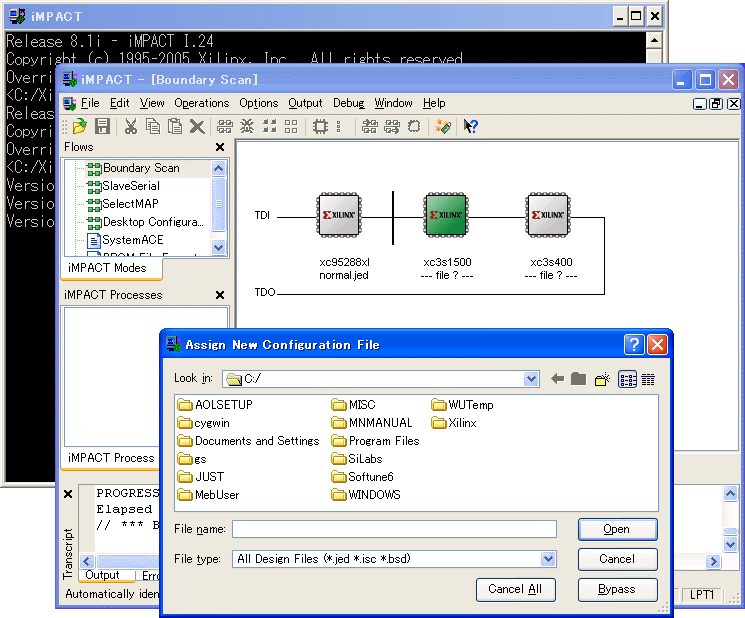Click the Cancel All button
The width and height of the screenshot is (745, 618).
point(515,589)
